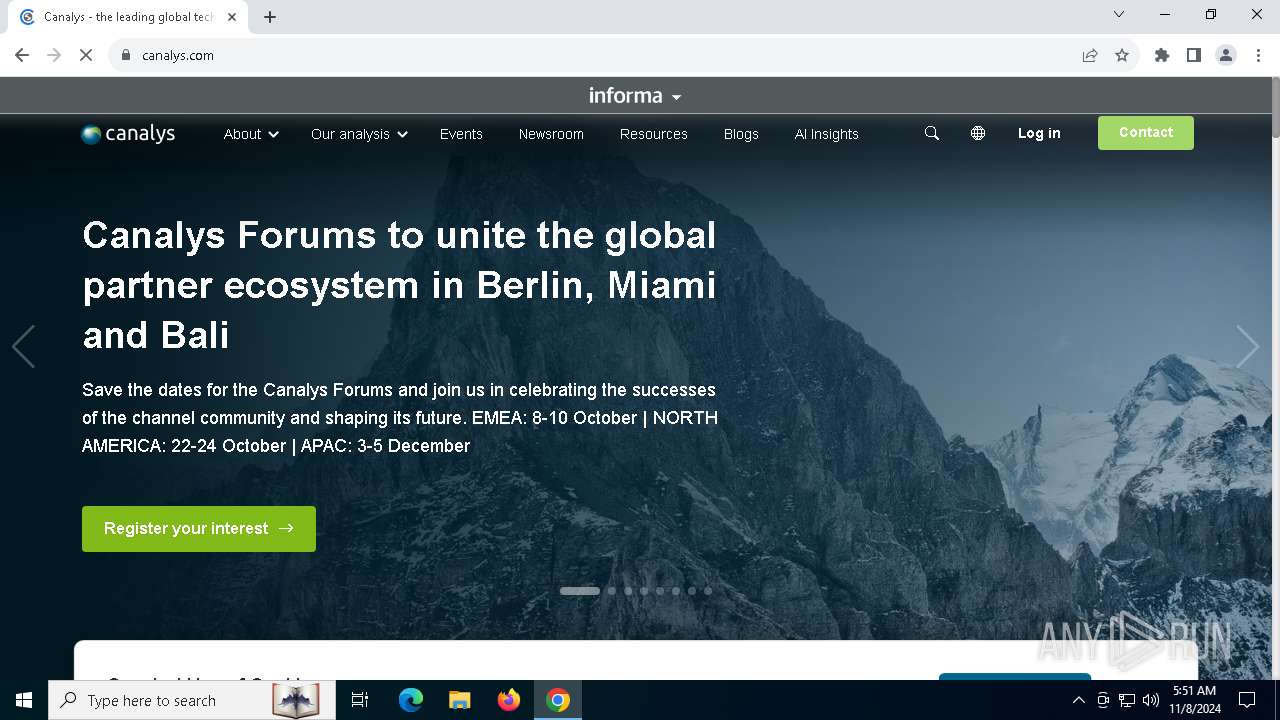Show hidden system tray icons chevron
Screen dimensions: 1280x720
[x=1078, y=700]
